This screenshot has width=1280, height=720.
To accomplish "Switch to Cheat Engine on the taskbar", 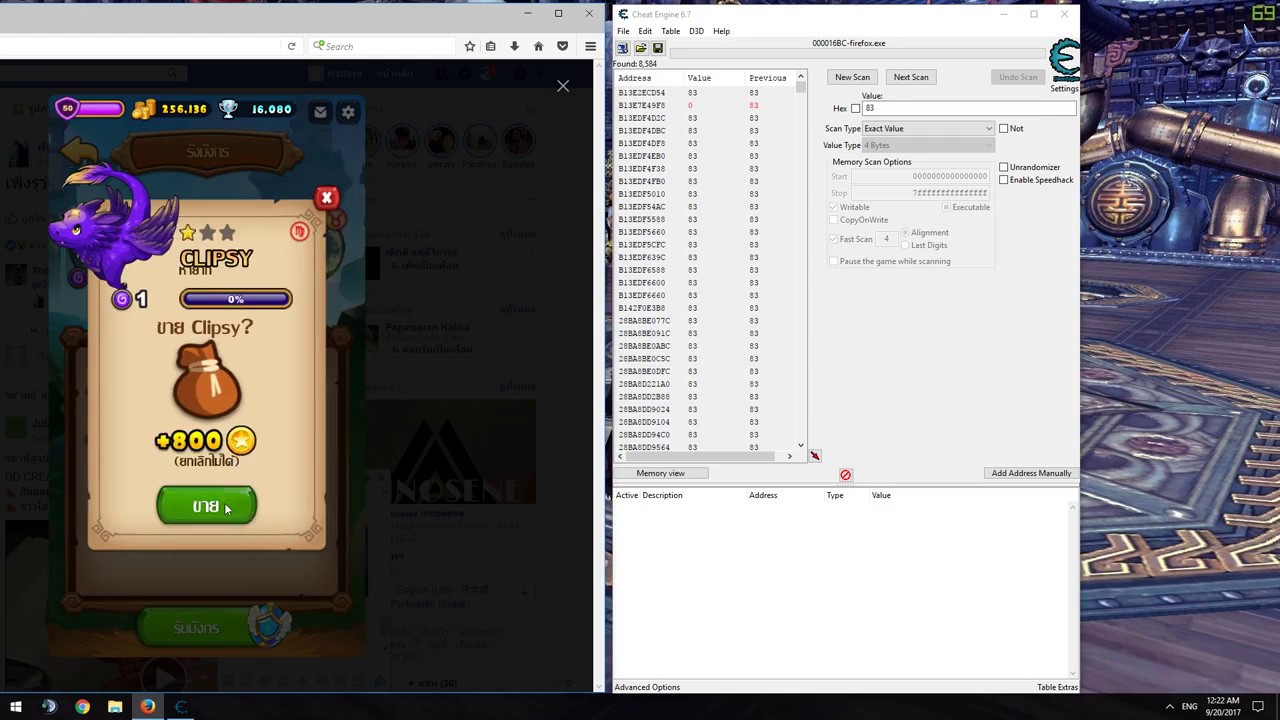I will tap(181, 707).
